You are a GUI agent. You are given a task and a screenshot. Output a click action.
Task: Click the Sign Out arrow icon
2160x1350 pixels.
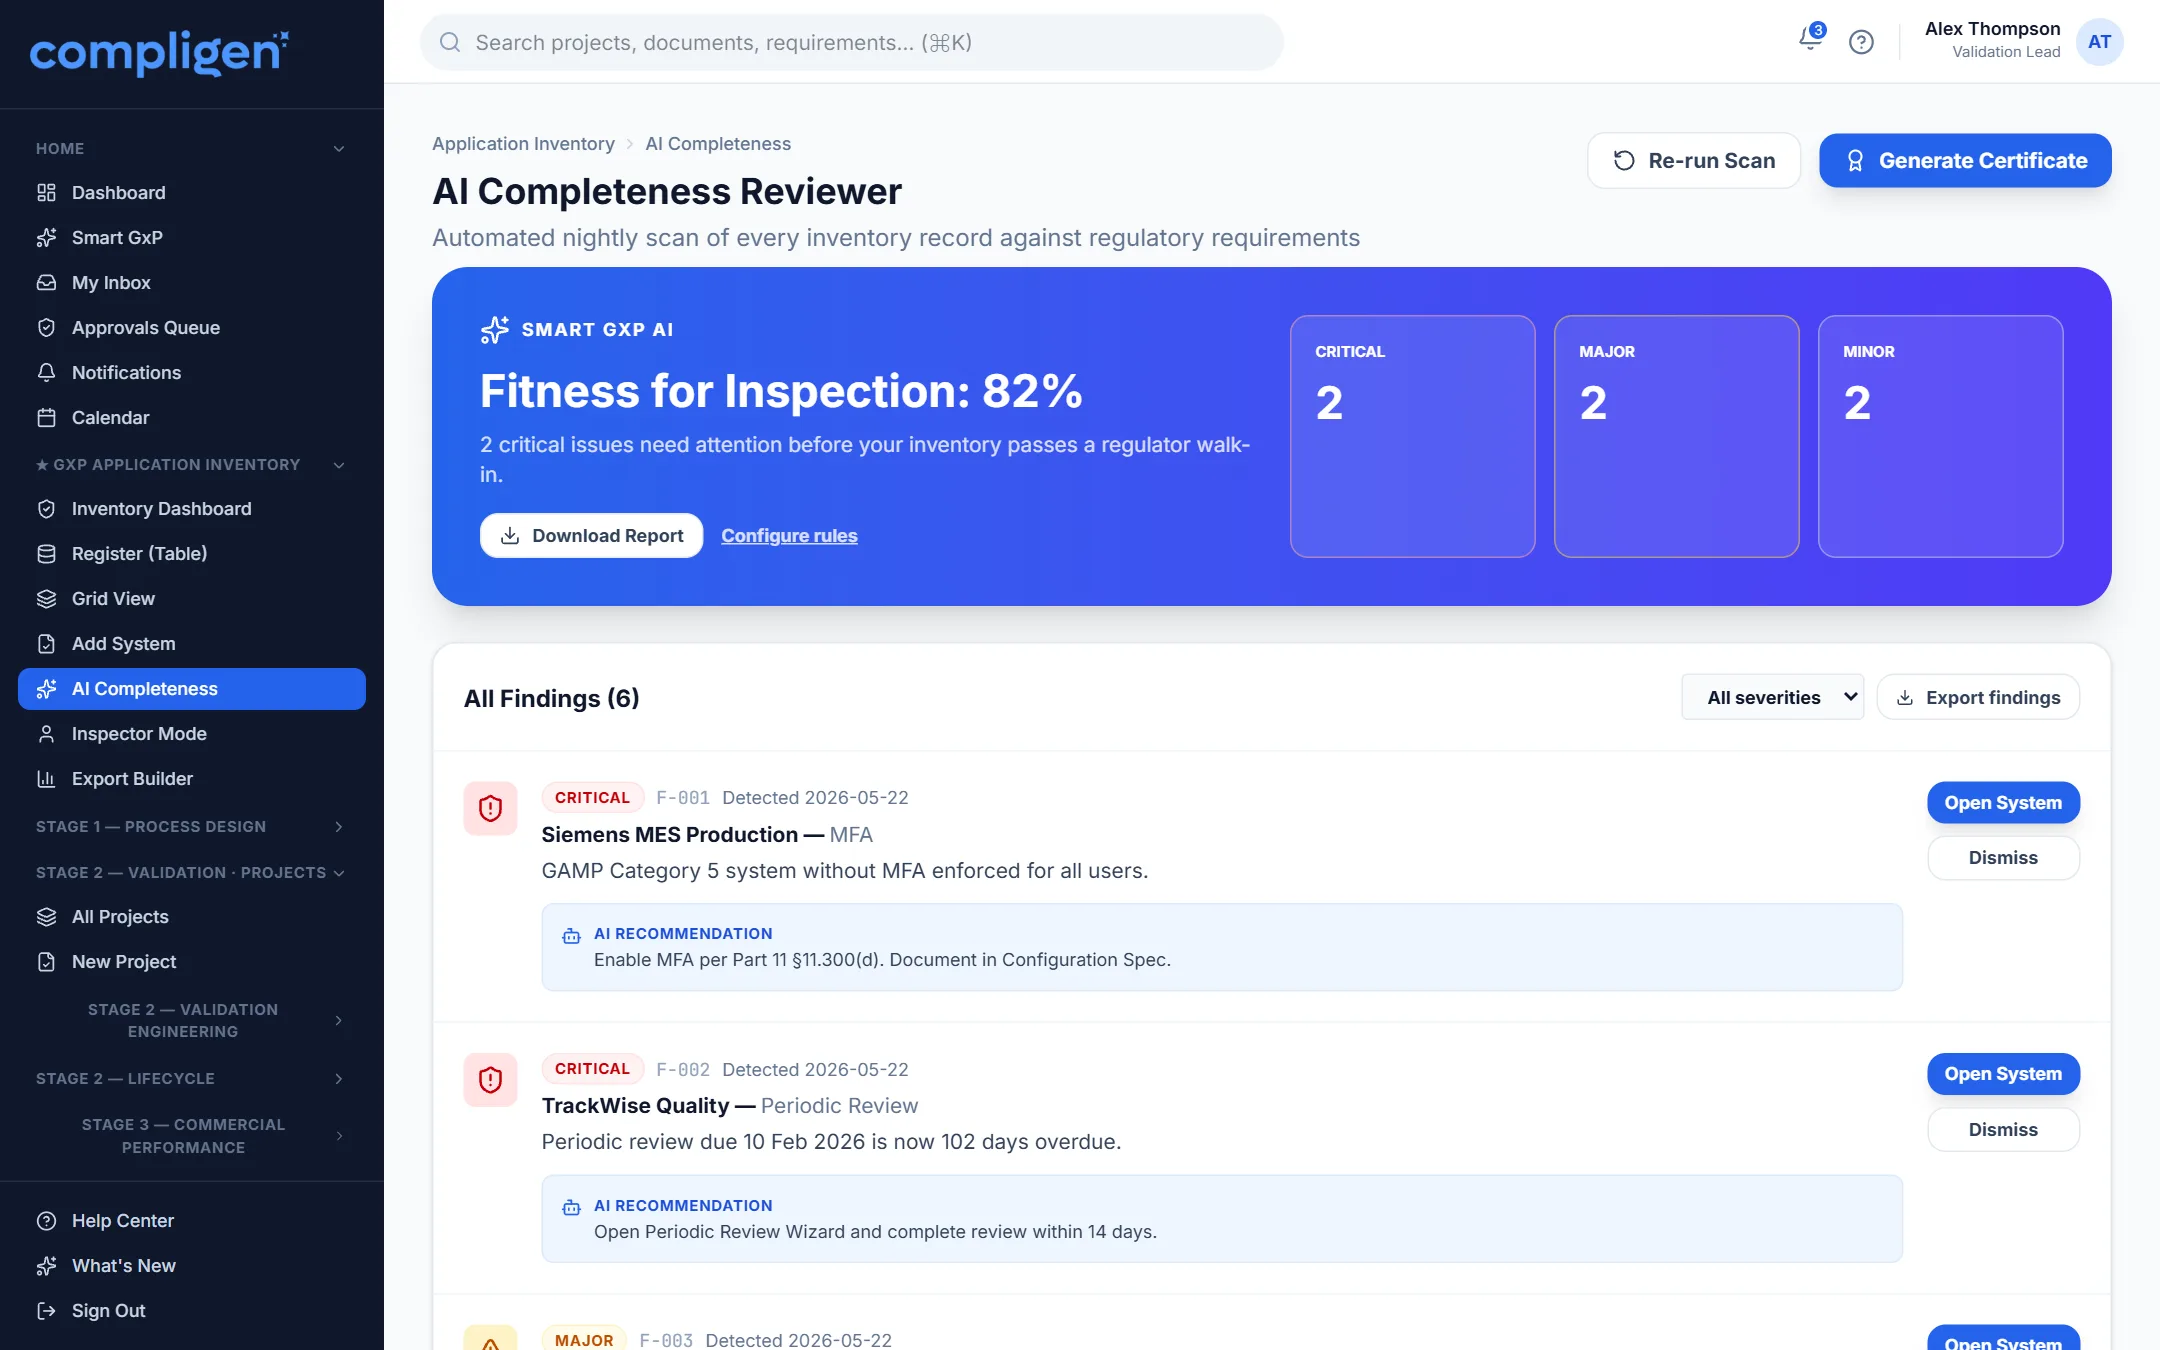click(x=46, y=1310)
